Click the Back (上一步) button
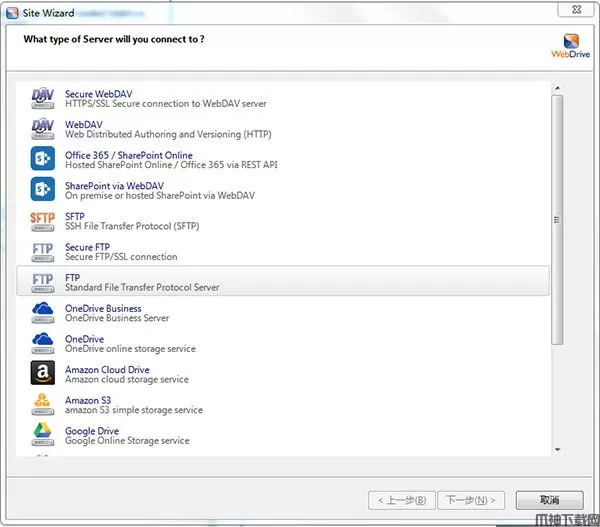 pyautogui.click(x=401, y=499)
